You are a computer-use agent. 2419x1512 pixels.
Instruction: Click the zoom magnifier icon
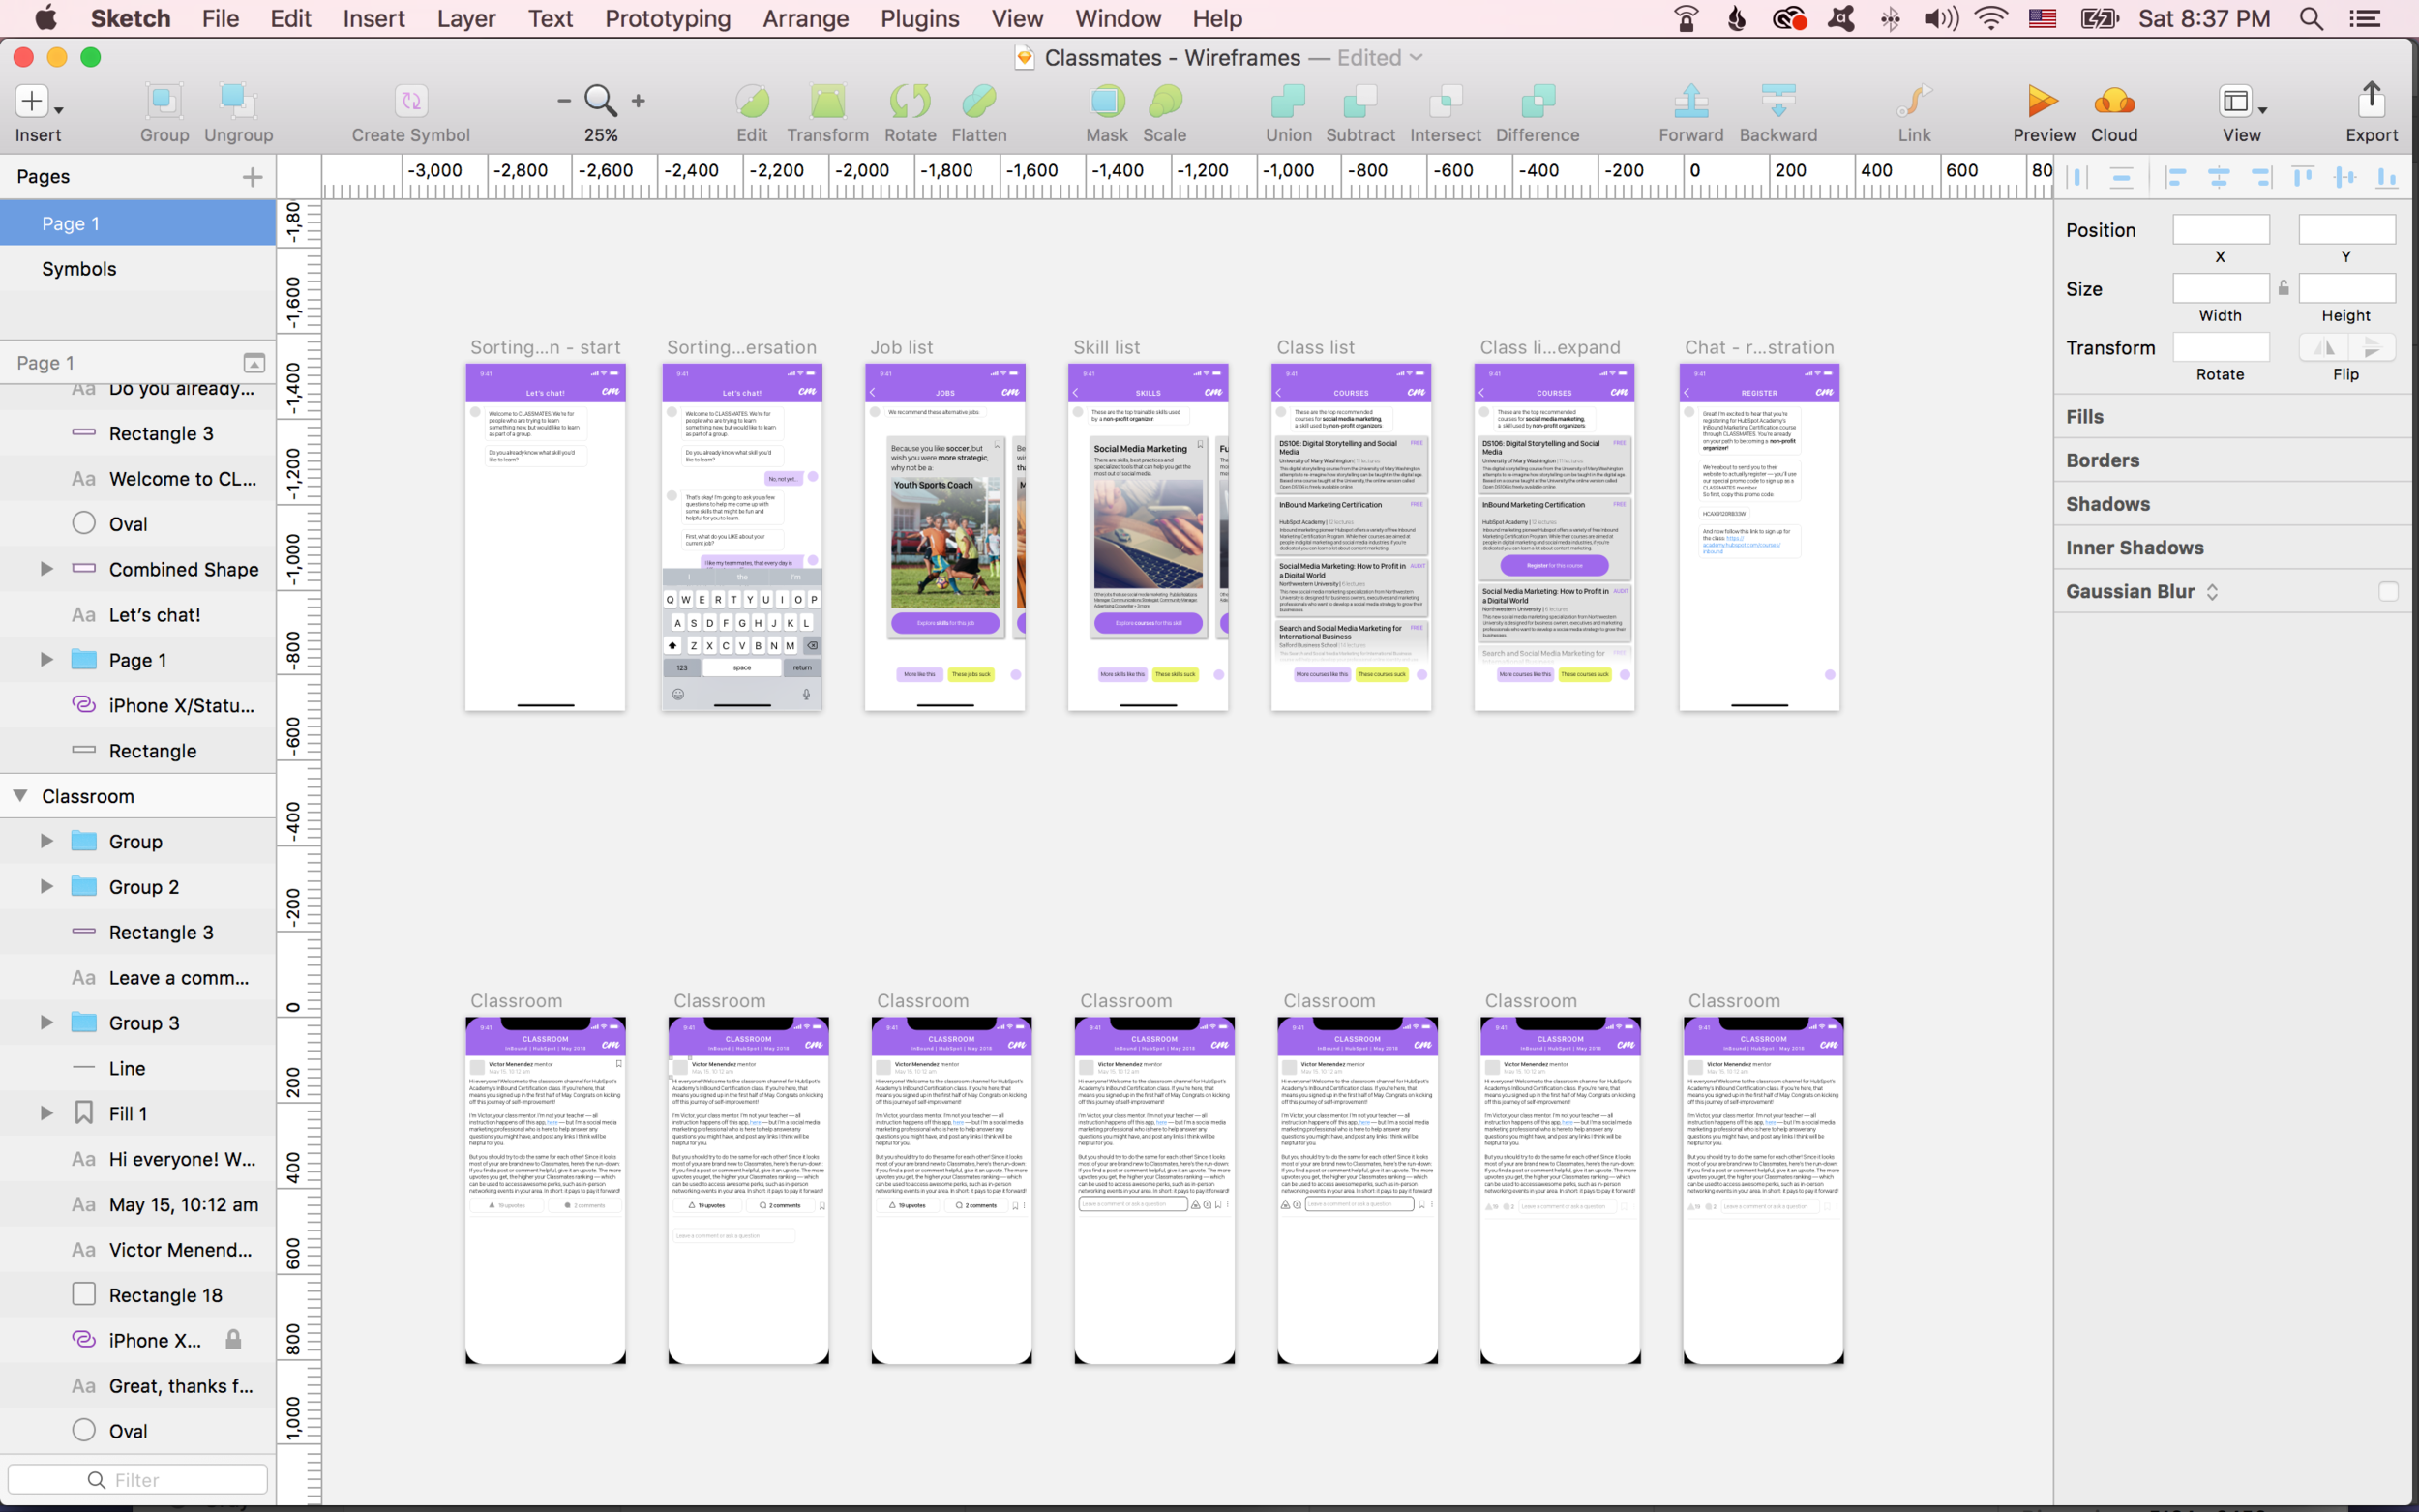coord(600,101)
